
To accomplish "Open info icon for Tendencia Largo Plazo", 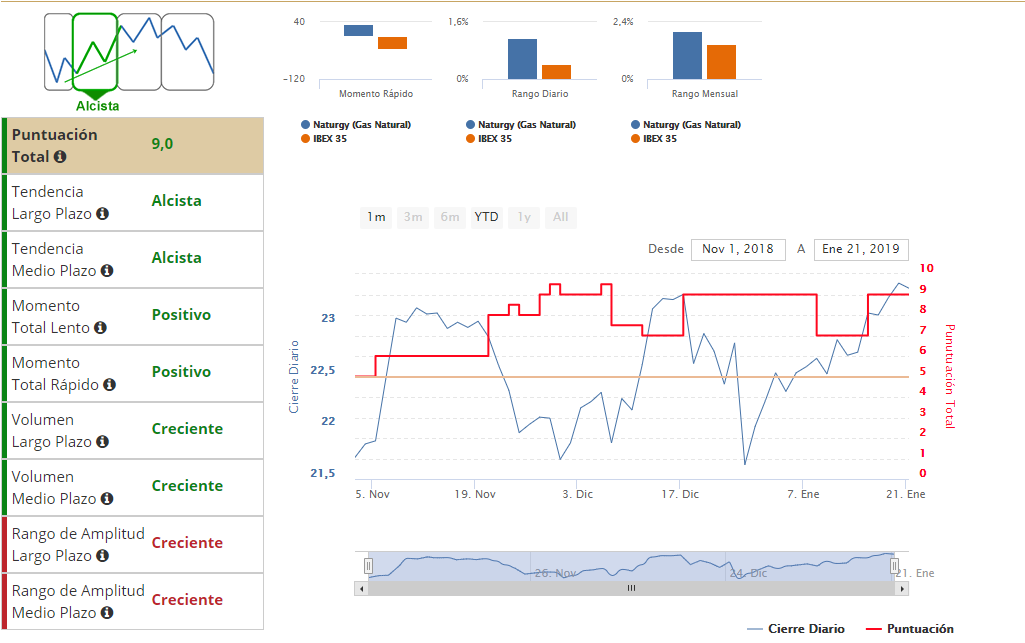I will pyautogui.click(x=103, y=214).
